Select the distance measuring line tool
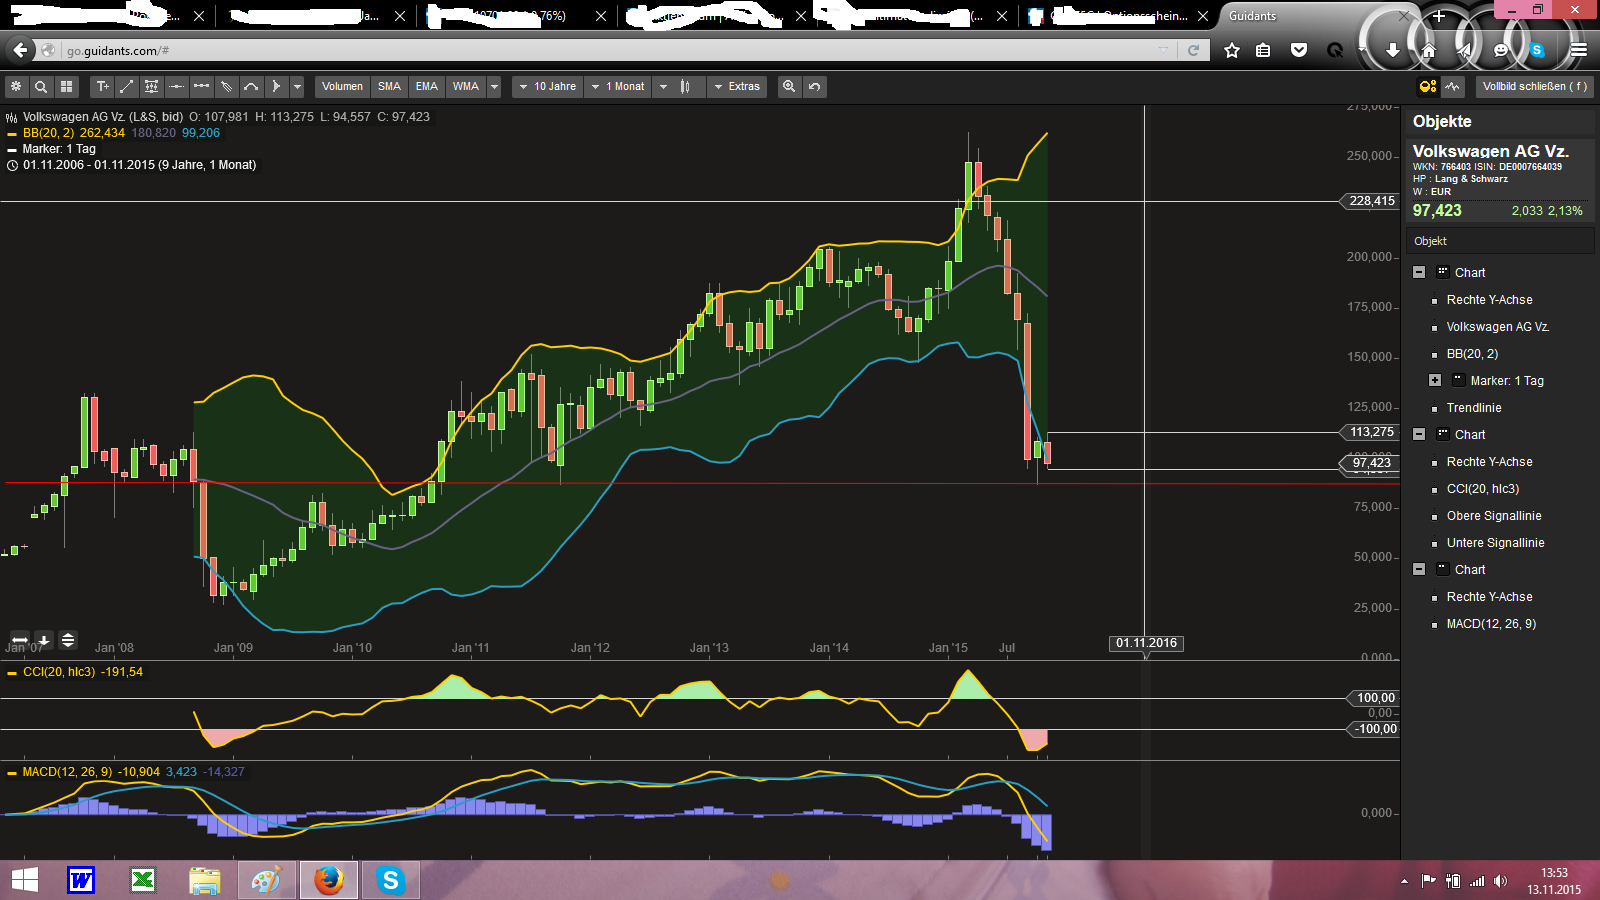 tap(201, 87)
